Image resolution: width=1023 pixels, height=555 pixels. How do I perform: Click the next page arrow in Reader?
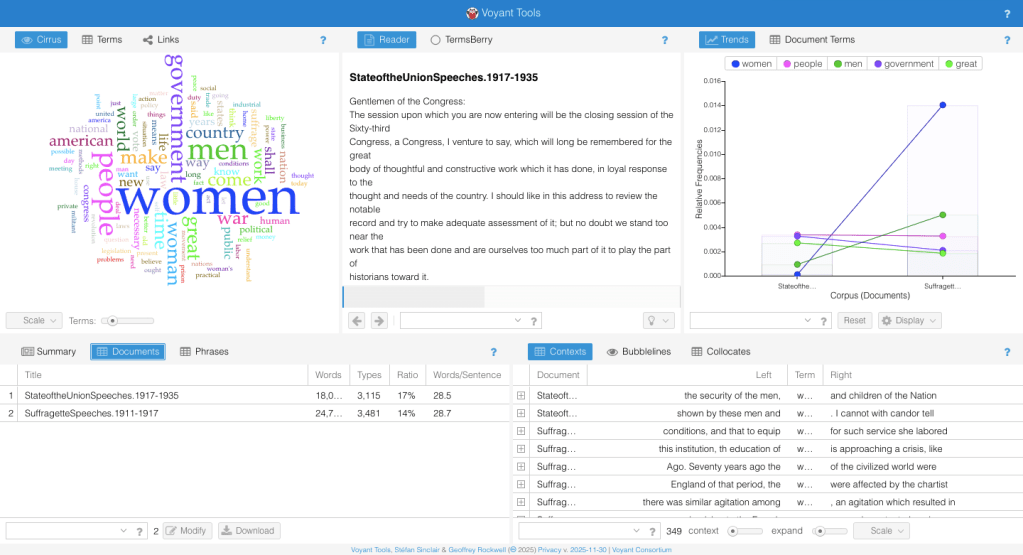point(379,321)
